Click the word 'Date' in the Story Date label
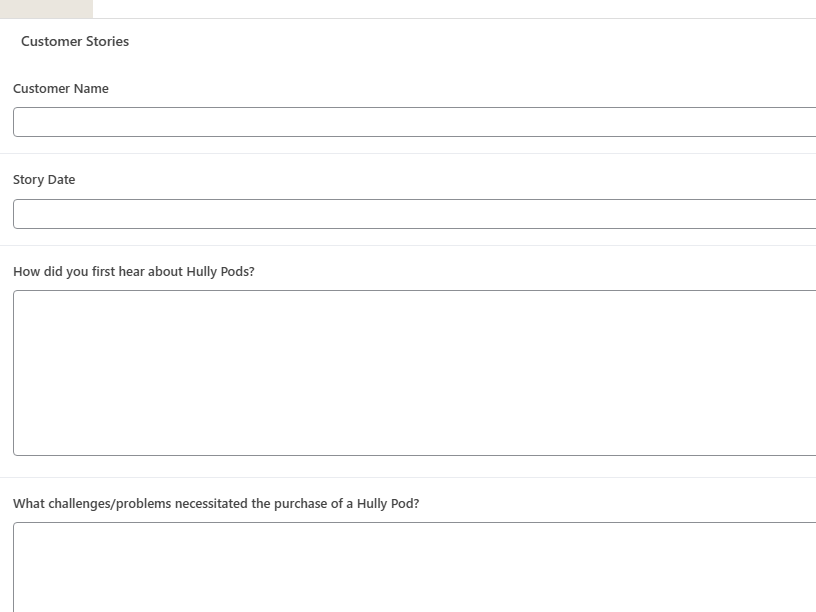Image resolution: width=816 pixels, height=612 pixels. [61, 180]
